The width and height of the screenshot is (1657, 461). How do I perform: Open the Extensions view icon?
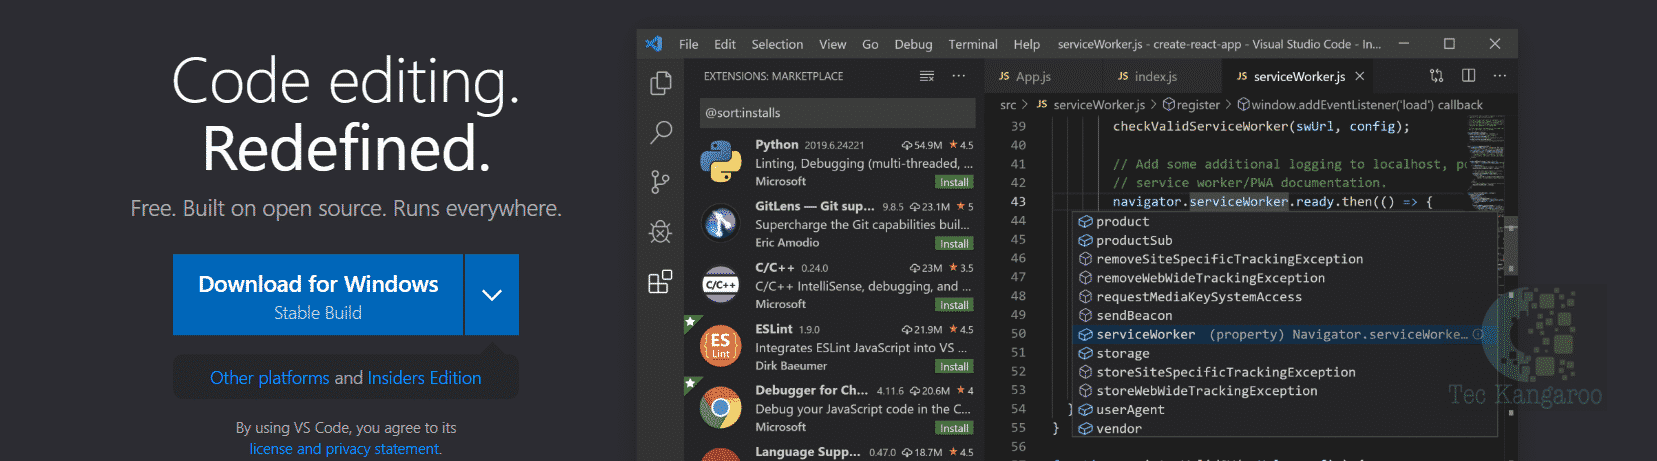click(x=661, y=282)
